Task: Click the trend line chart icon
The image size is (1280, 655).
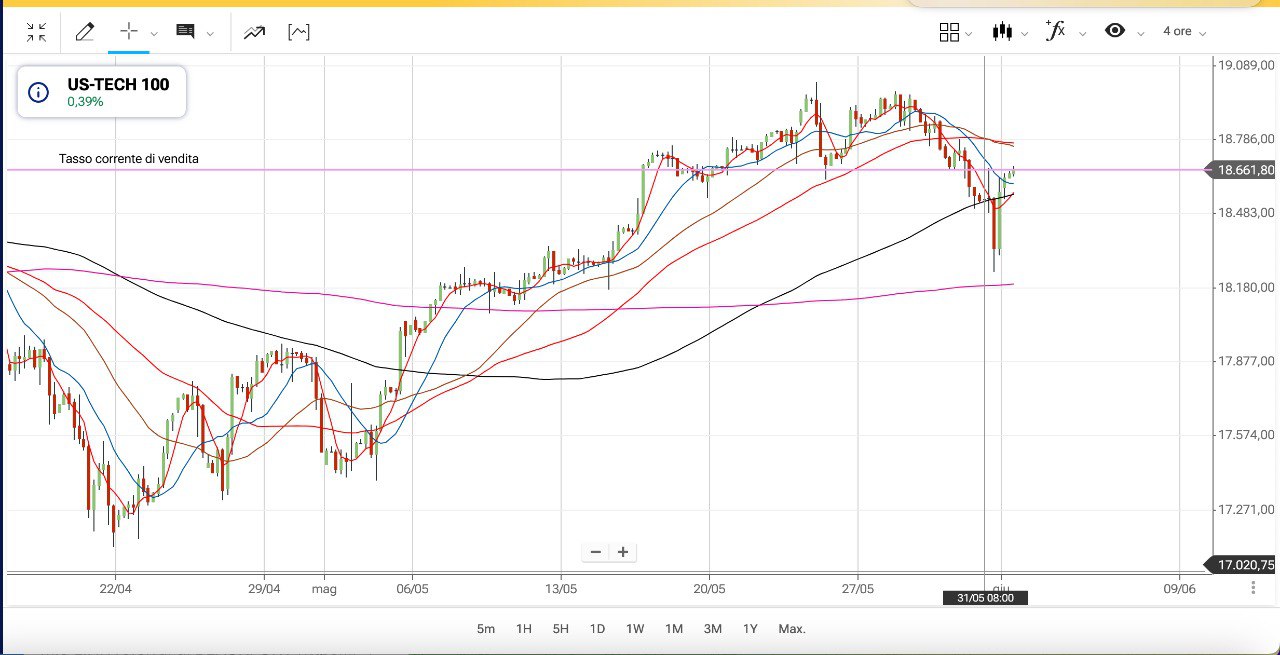Action: pyautogui.click(x=254, y=32)
